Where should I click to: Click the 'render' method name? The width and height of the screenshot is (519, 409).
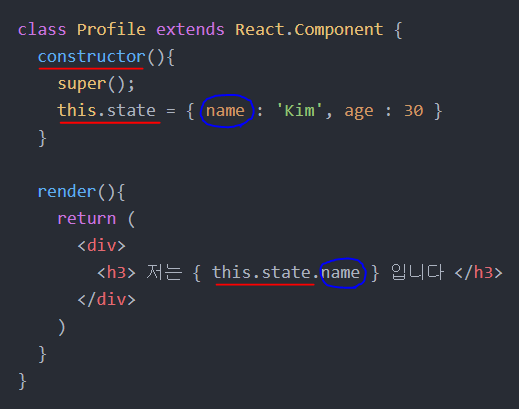(x=67, y=192)
